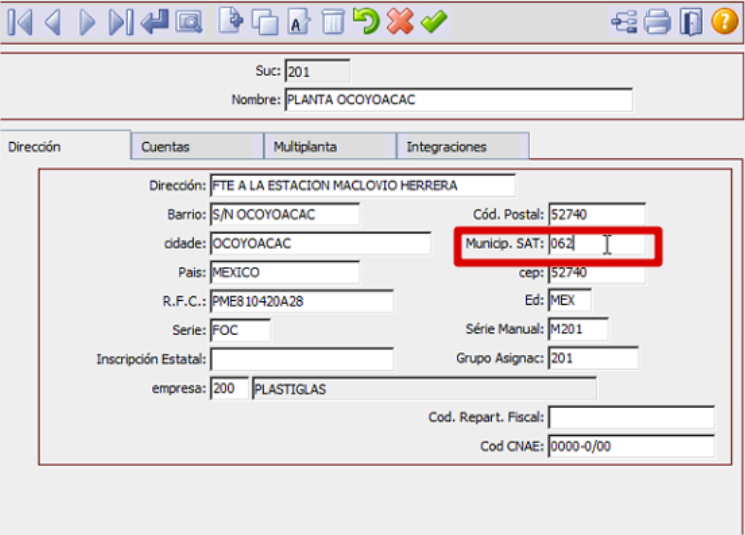Click the empty Cod. Repart. Fiscal field

coord(631,417)
